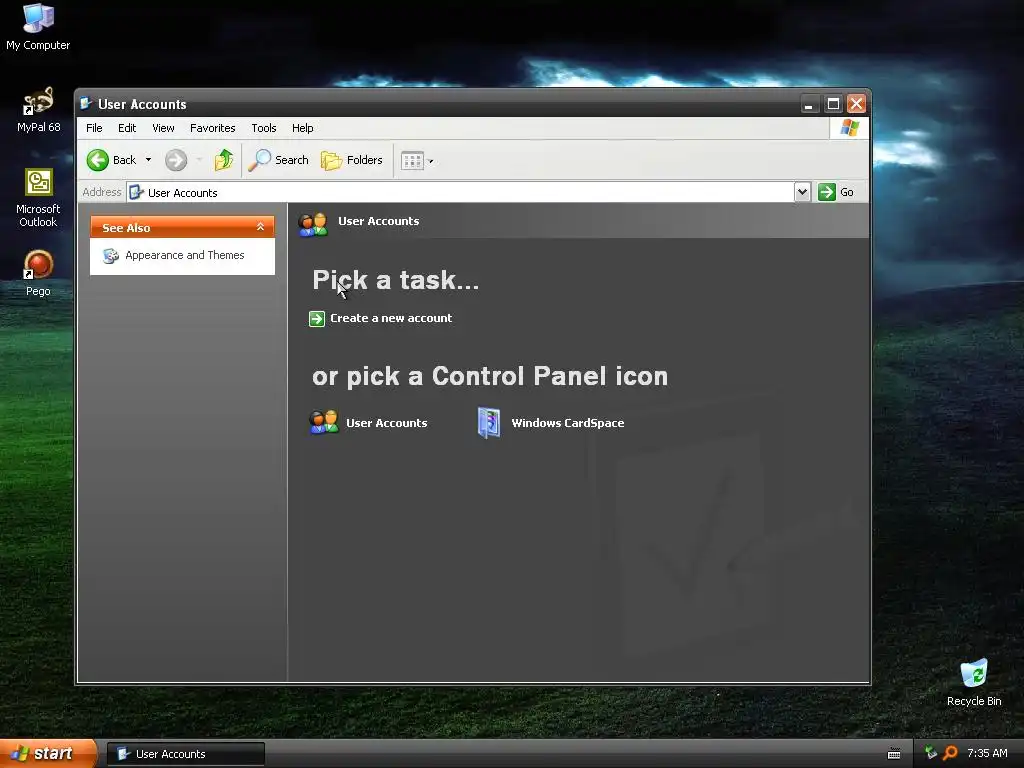Open the Tools menu
Viewport: 1024px width, 768px height.
point(264,128)
